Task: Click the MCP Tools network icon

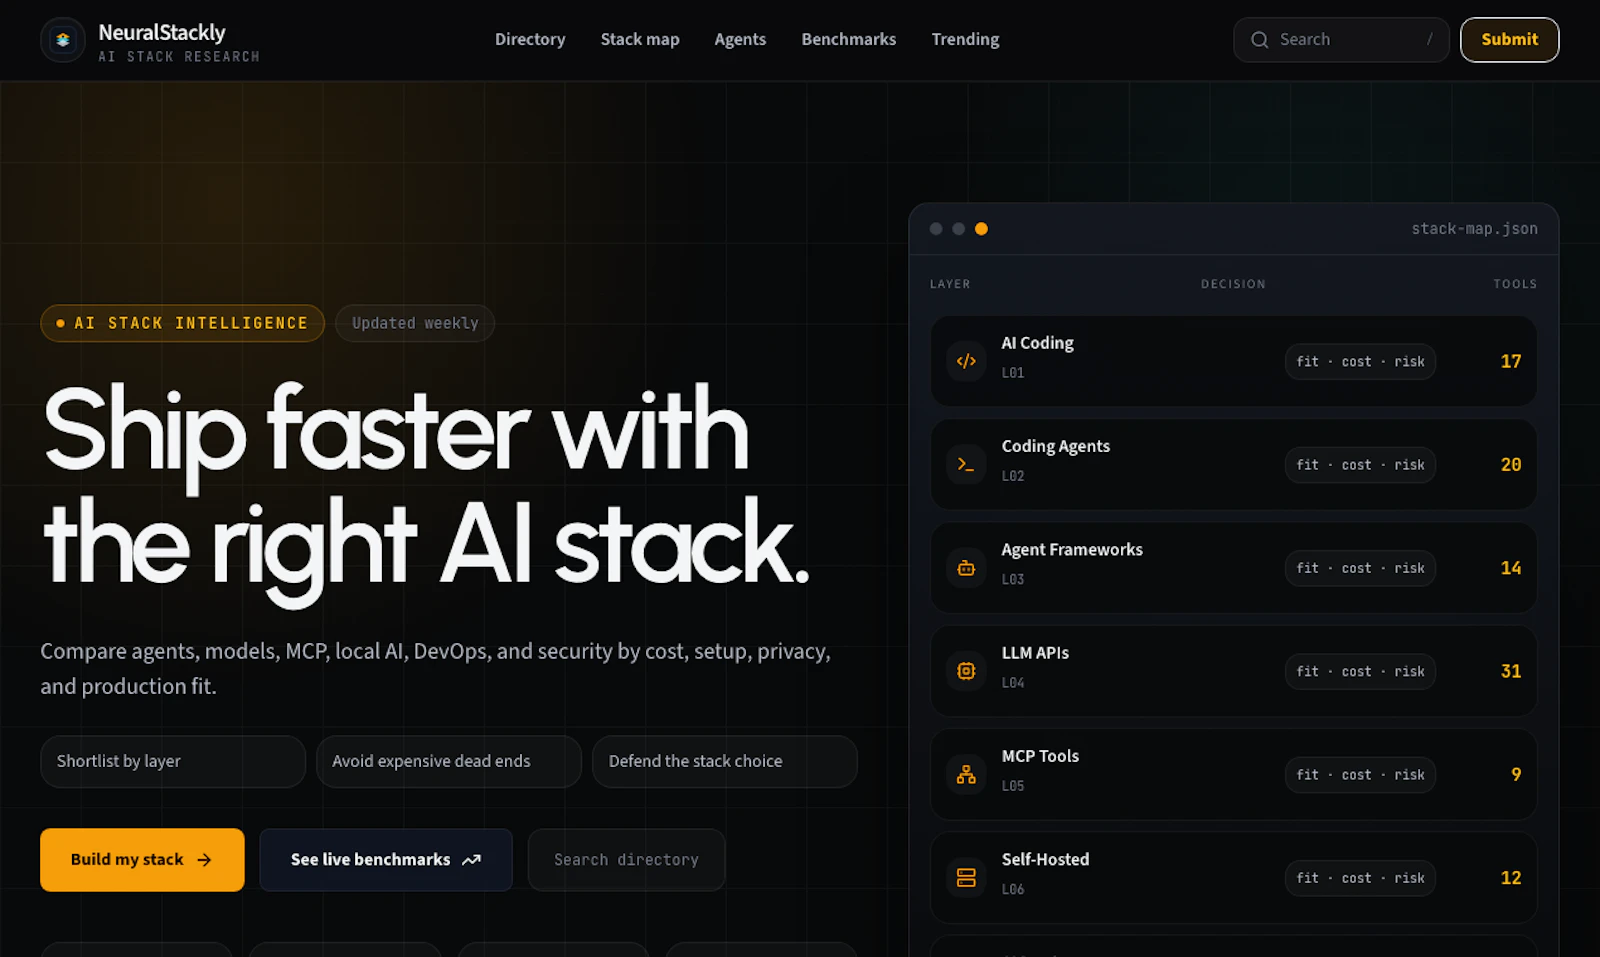Action: 966,774
